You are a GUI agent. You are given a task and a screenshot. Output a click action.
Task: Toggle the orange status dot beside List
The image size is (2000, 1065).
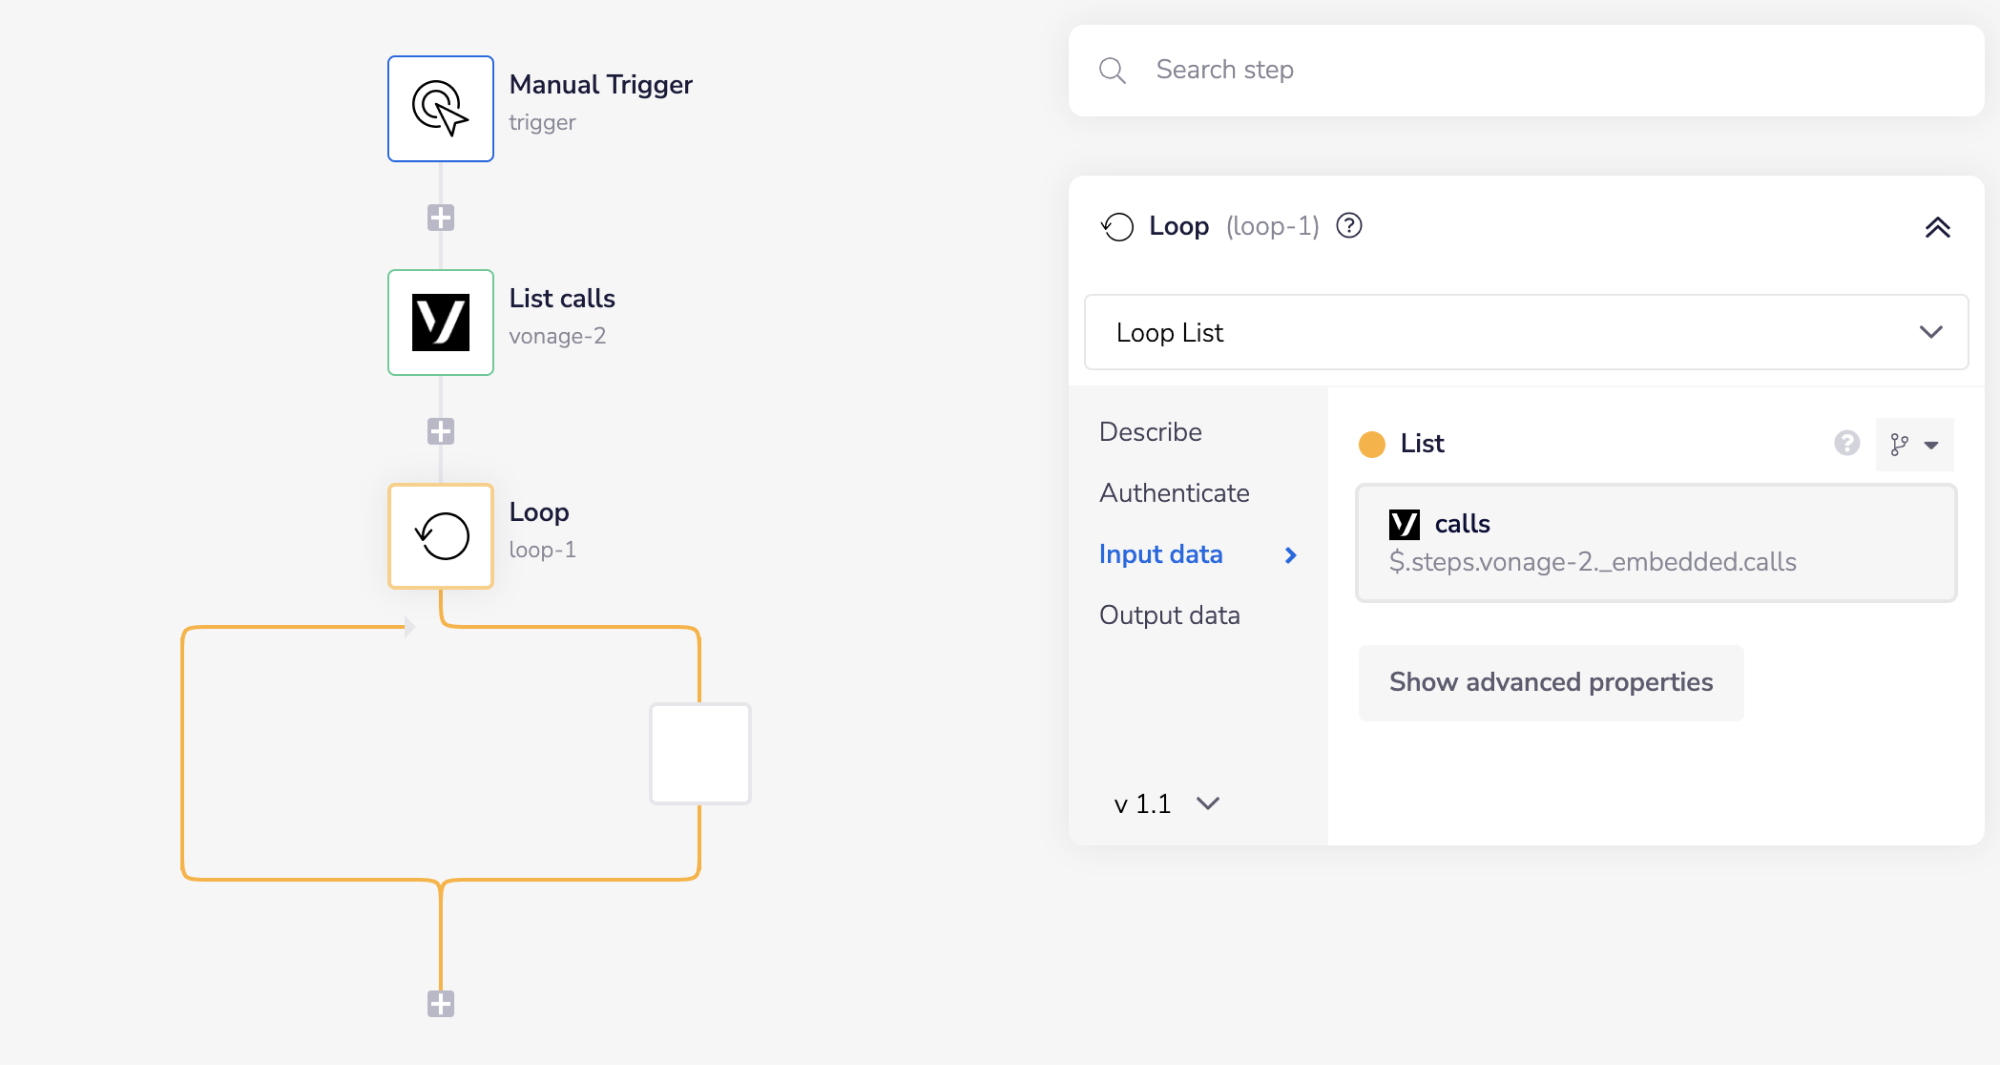tap(1373, 443)
